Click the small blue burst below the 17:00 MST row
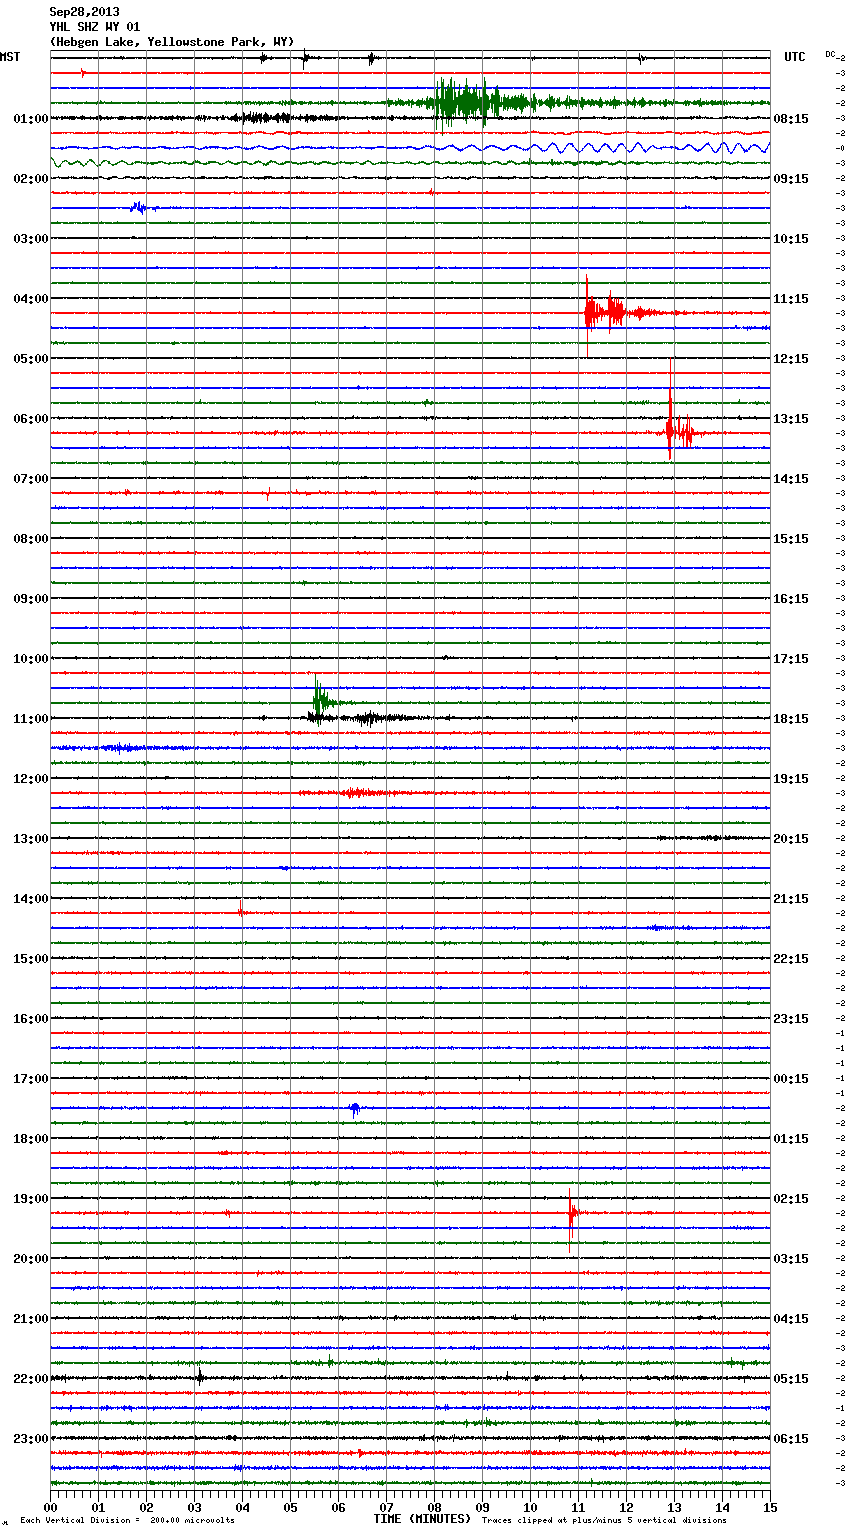The width and height of the screenshot is (850, 1534). tap(355, 1108)
